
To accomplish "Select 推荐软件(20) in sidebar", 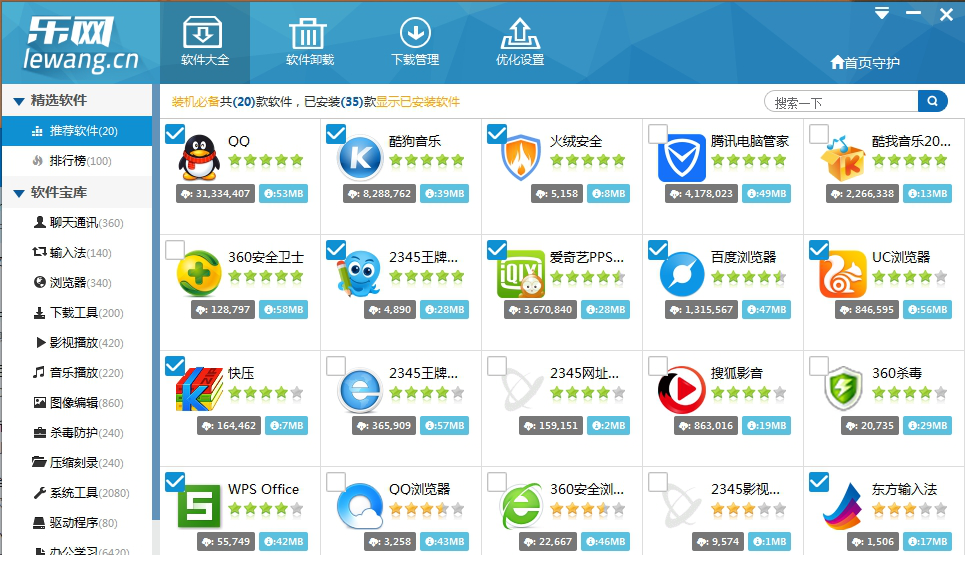I will 76,130.
